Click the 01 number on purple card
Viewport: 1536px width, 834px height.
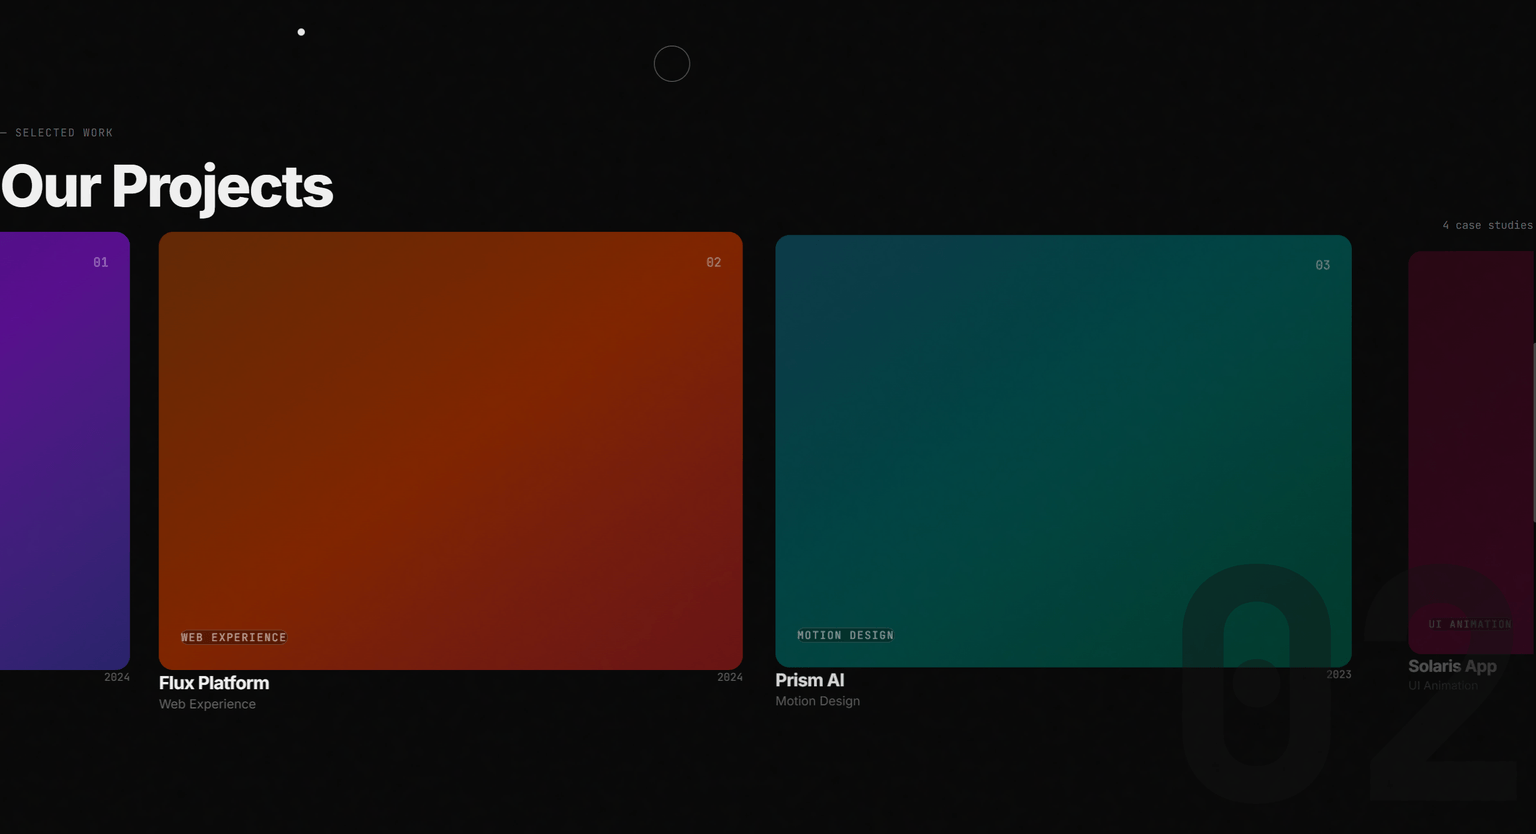tap(100, 262)
